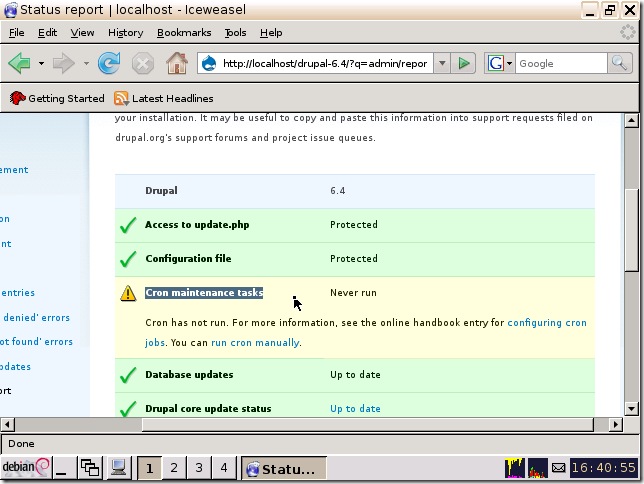Click the 'denied' errors sidebar link
644x484 pixels.
[x=36, y=318]
